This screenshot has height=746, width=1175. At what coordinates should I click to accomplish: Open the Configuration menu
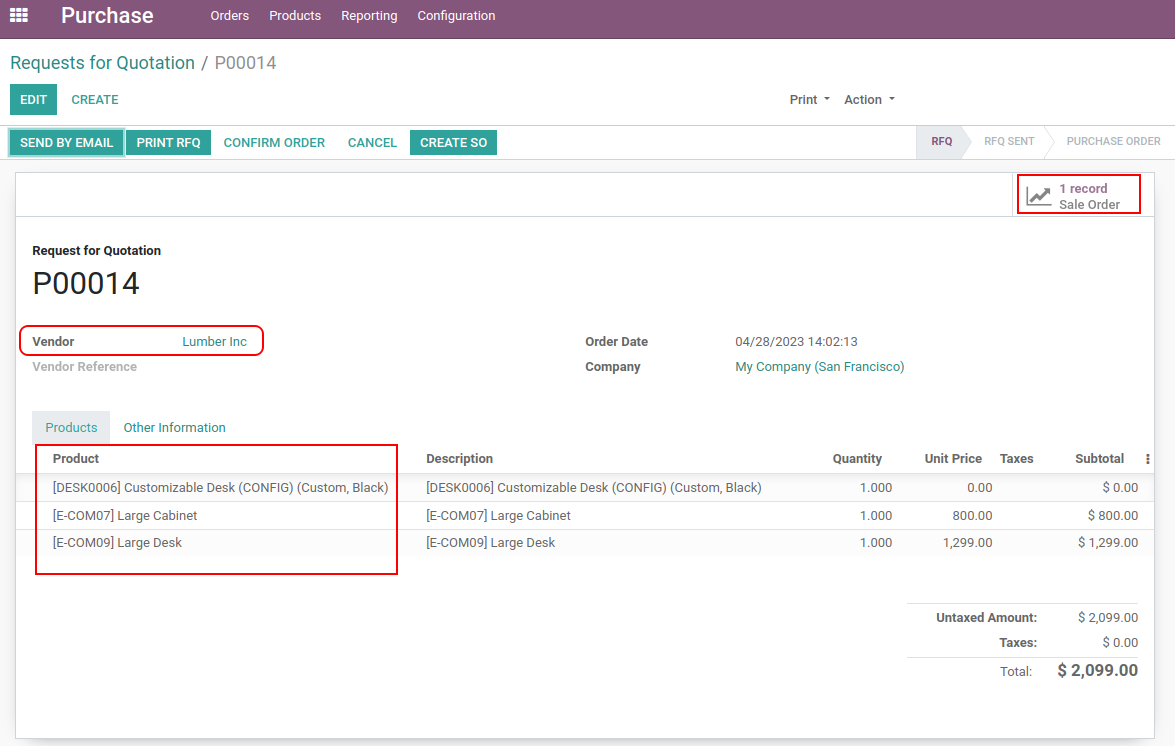point(456,16)
